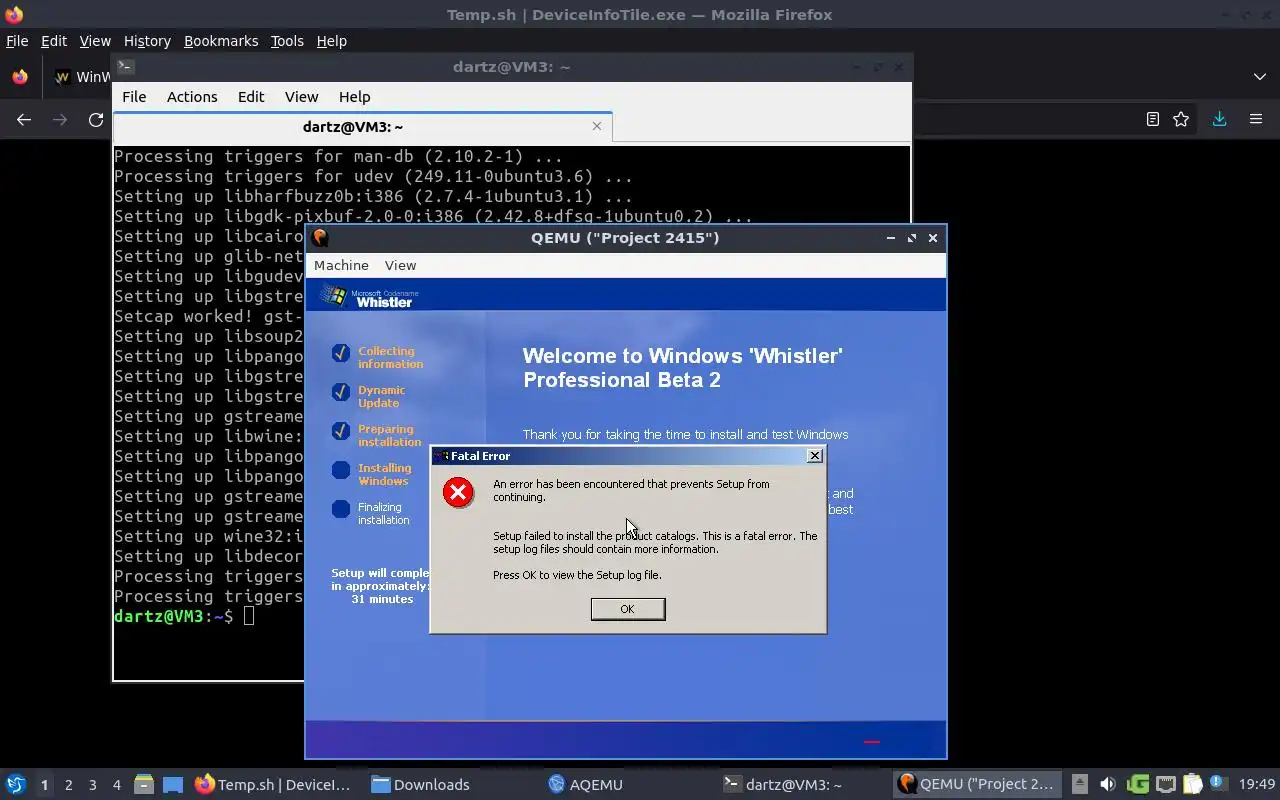Click Installing Windows setup step
The height and width of the screenshot is (800, 1280).
384,474
